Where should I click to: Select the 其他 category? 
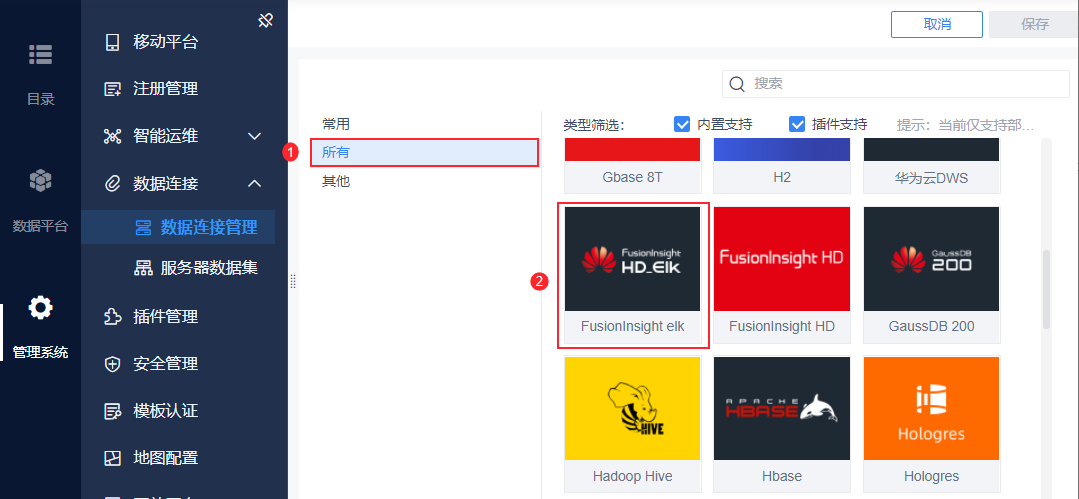click(x=336, y=182)
